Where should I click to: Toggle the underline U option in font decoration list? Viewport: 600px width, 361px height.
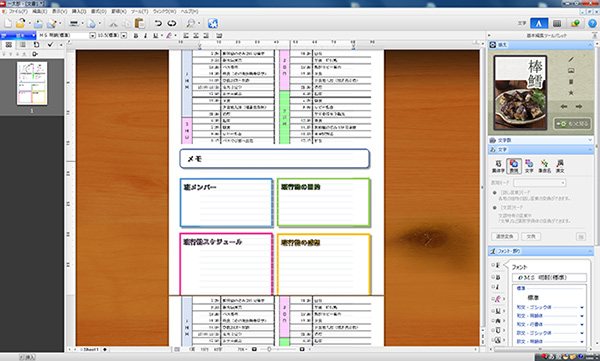pos(497,311)
